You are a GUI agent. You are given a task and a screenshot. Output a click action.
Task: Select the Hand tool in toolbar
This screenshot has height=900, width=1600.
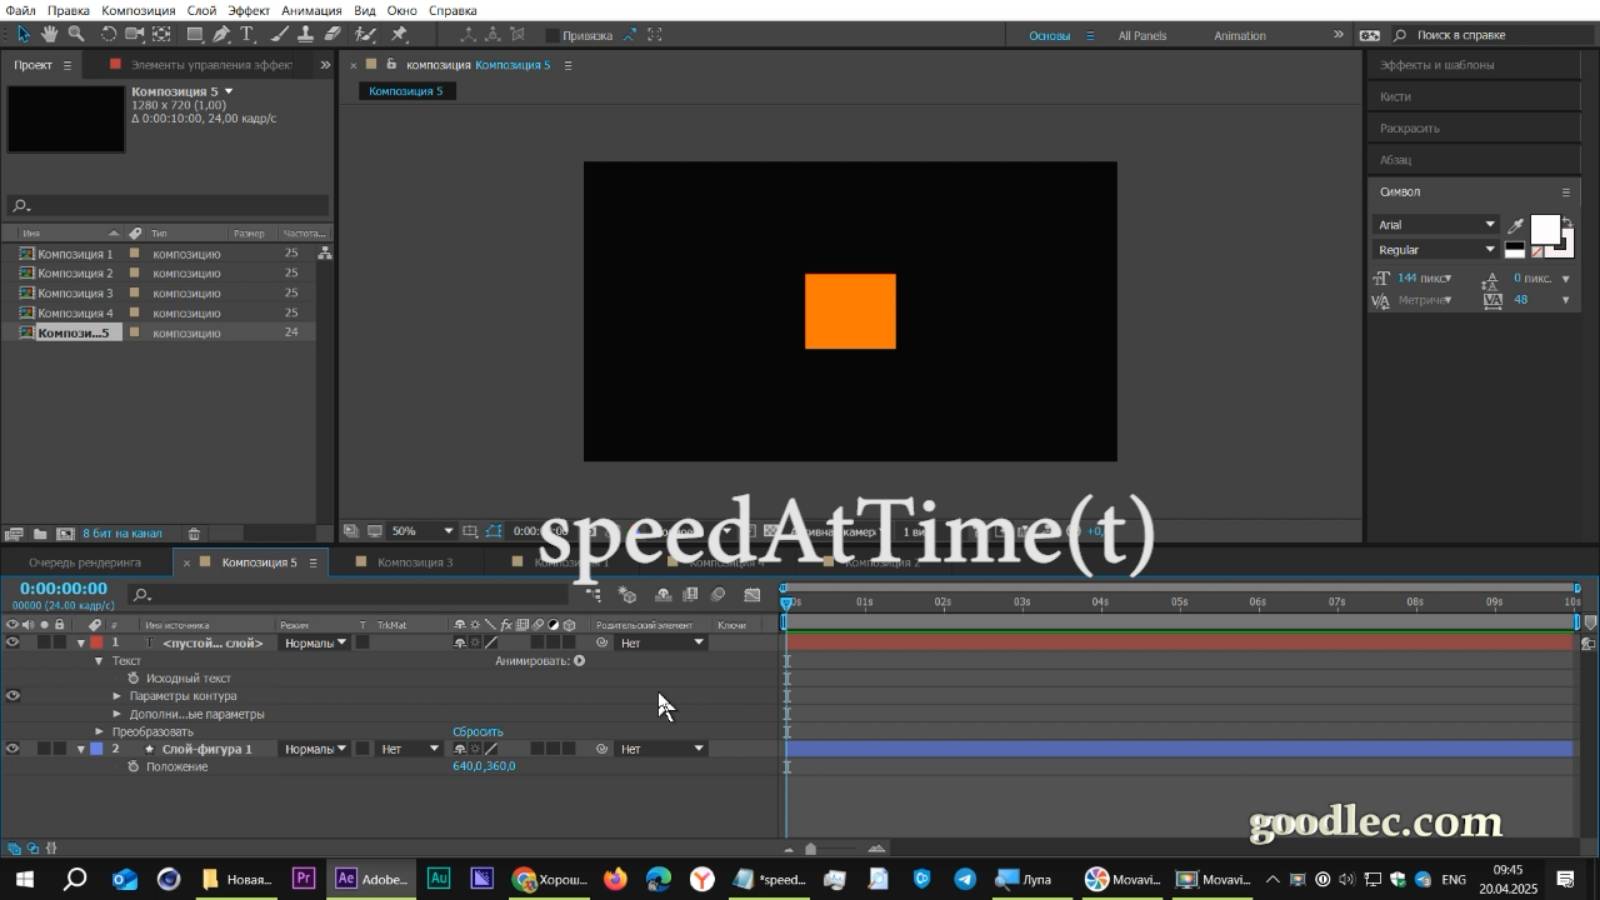48,33
